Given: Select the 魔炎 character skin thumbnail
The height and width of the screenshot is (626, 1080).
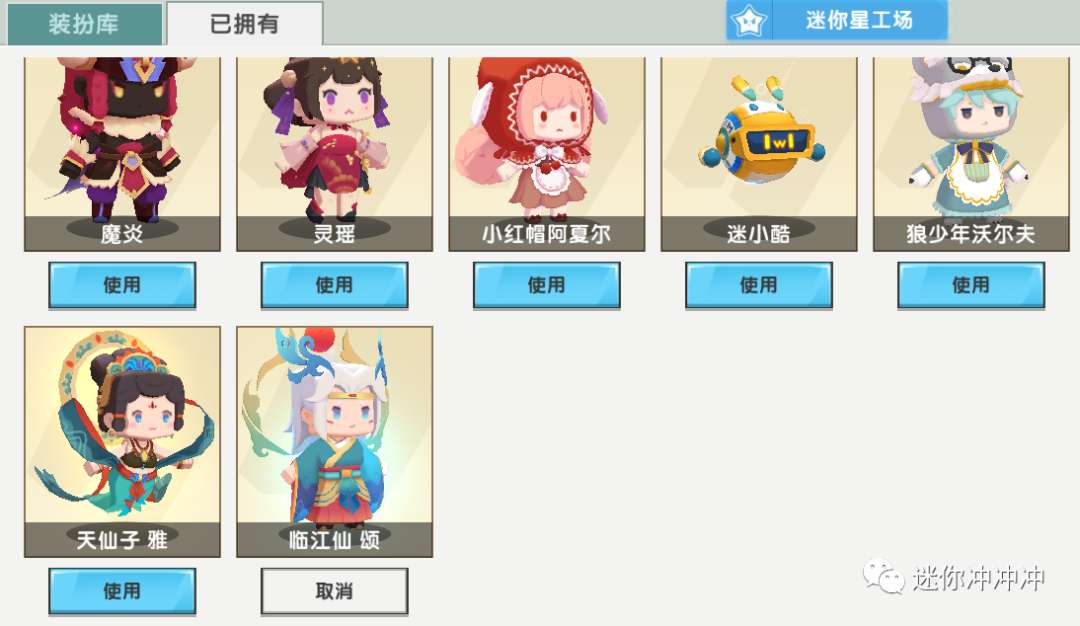Looking at the screenshot, I should pos(123,154).
